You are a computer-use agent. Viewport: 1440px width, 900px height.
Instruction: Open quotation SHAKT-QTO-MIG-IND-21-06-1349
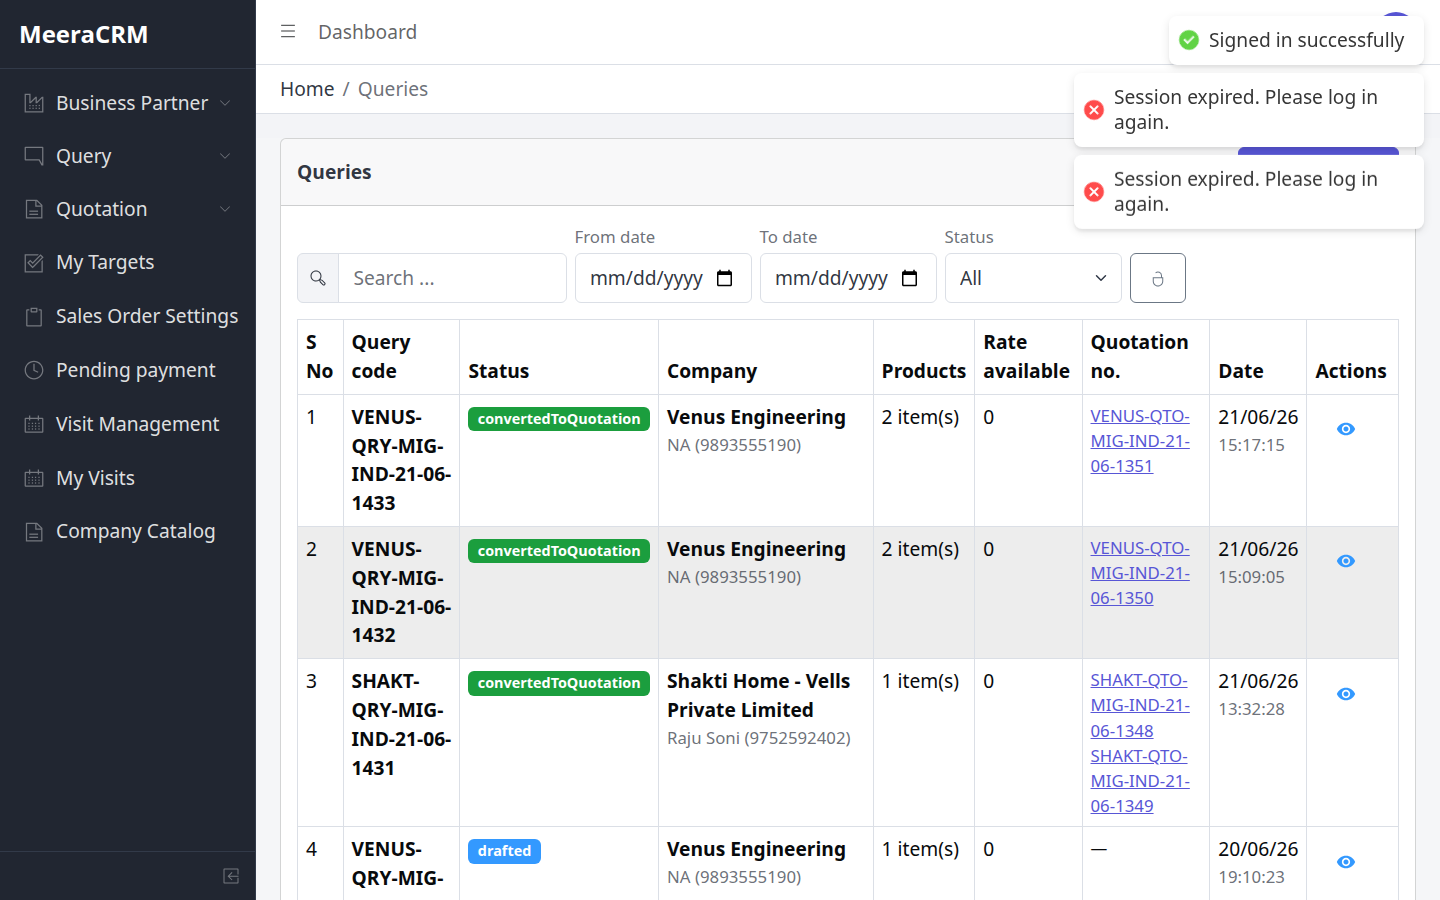click(1140, 781)
